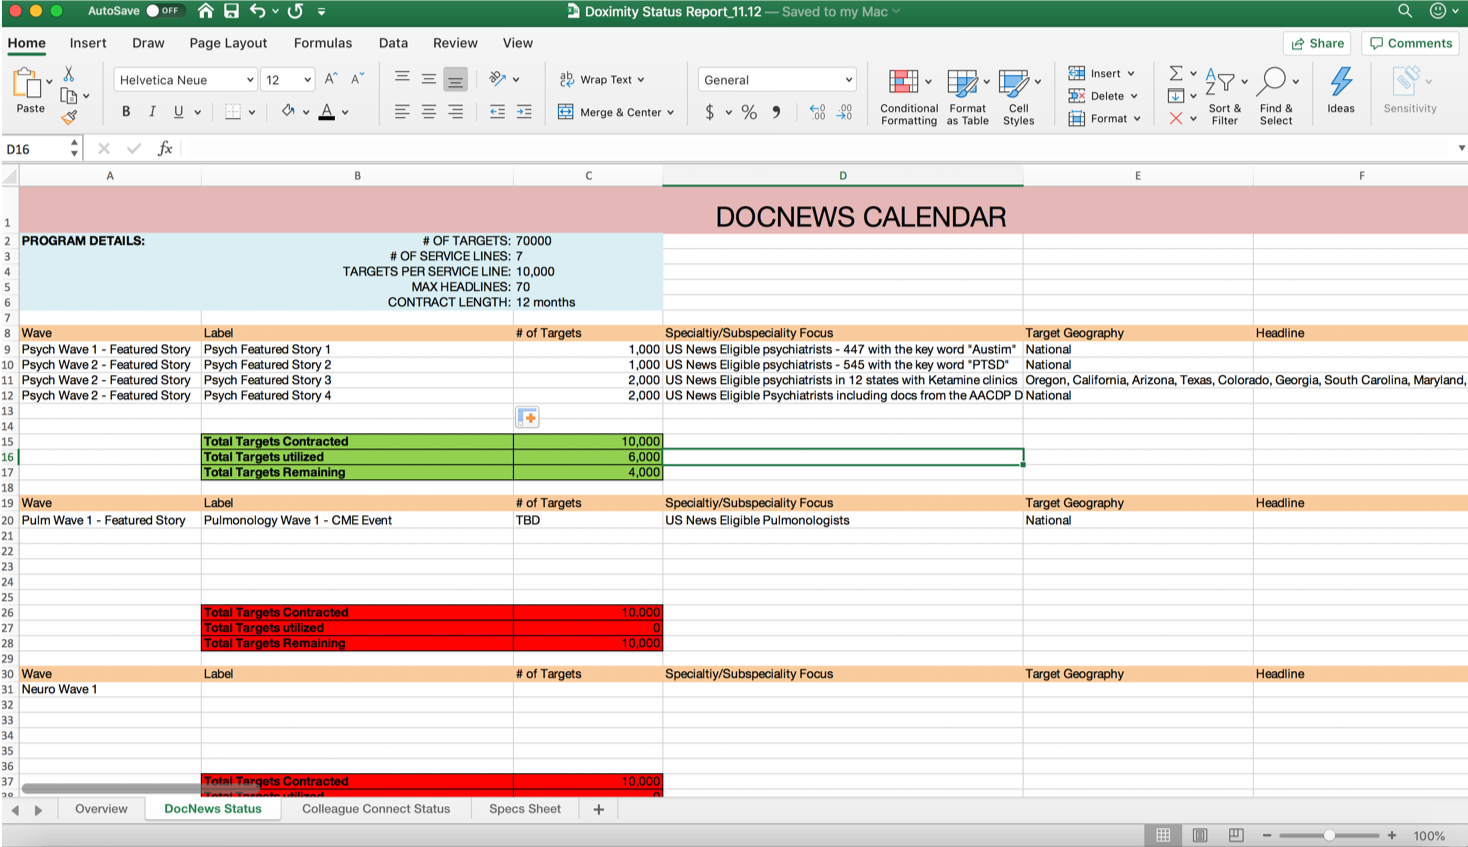This screenshot has height=847, width=1468.
Task: Open the Comments pane
Action: click(1410, 43)
